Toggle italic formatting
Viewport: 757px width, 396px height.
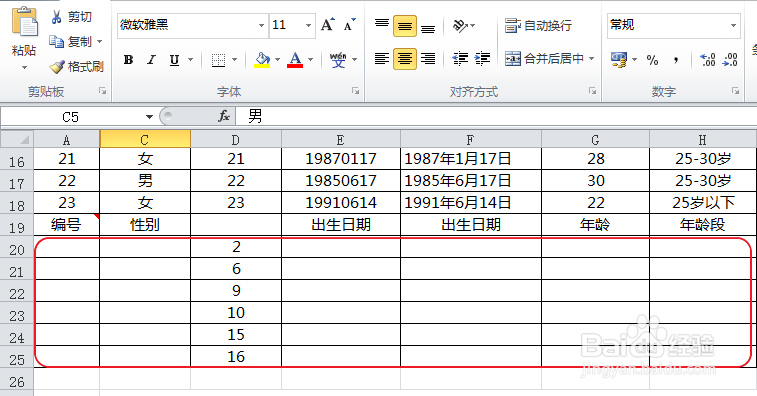coord(152,60)
